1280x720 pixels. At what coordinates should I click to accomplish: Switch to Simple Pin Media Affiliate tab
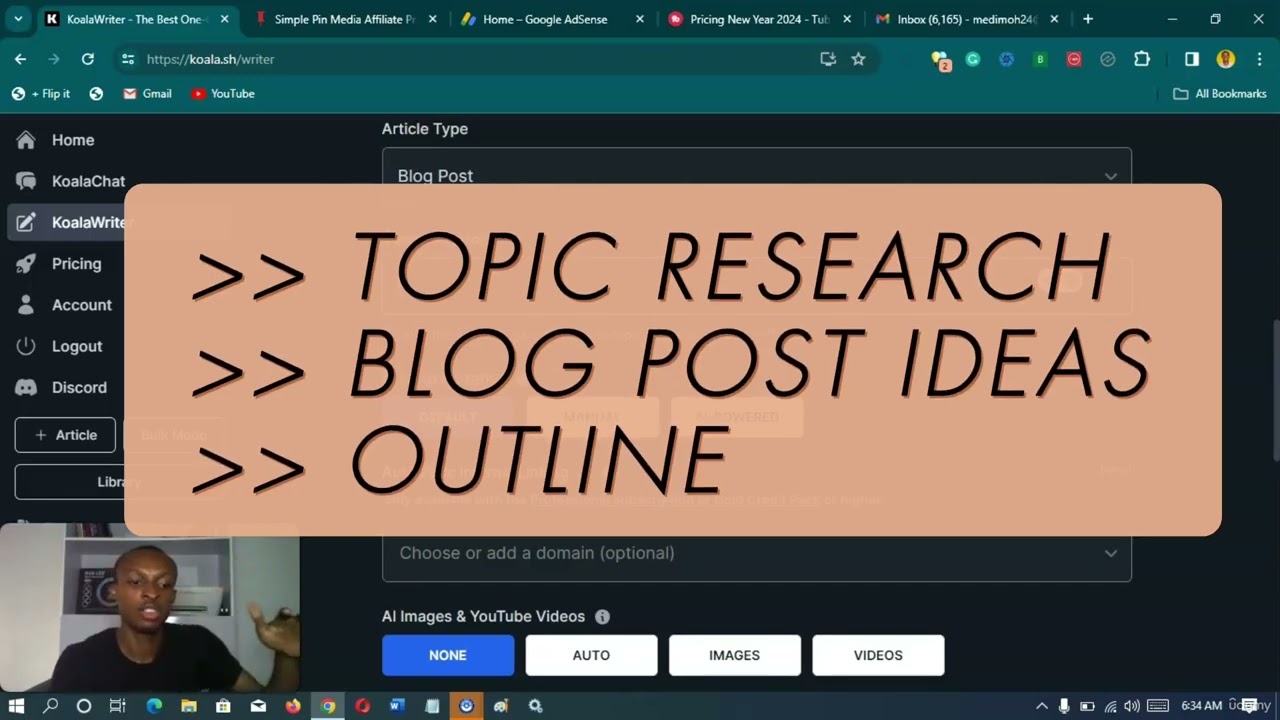coord(344,19)
